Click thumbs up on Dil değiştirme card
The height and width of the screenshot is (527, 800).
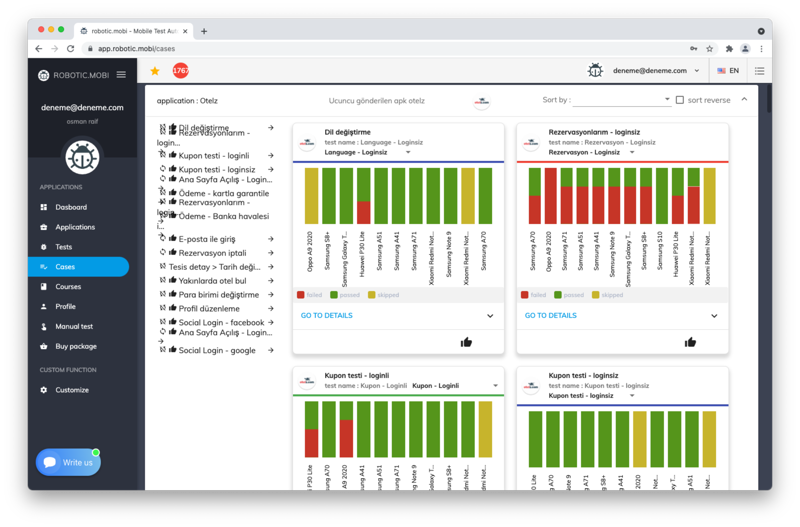coord(466,342)
